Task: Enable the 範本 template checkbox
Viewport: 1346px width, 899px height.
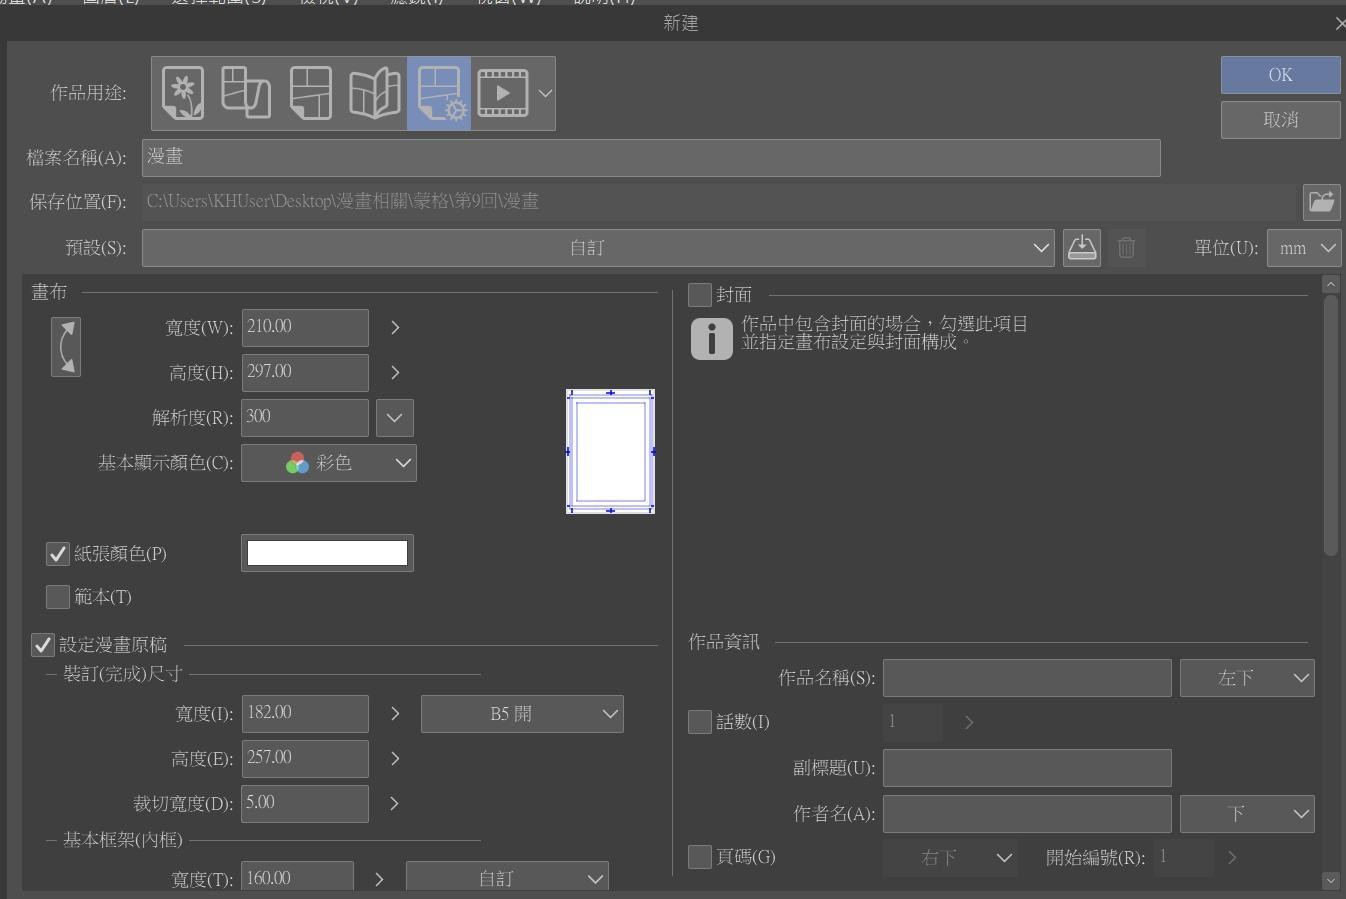Action: [x=58, y=597]
